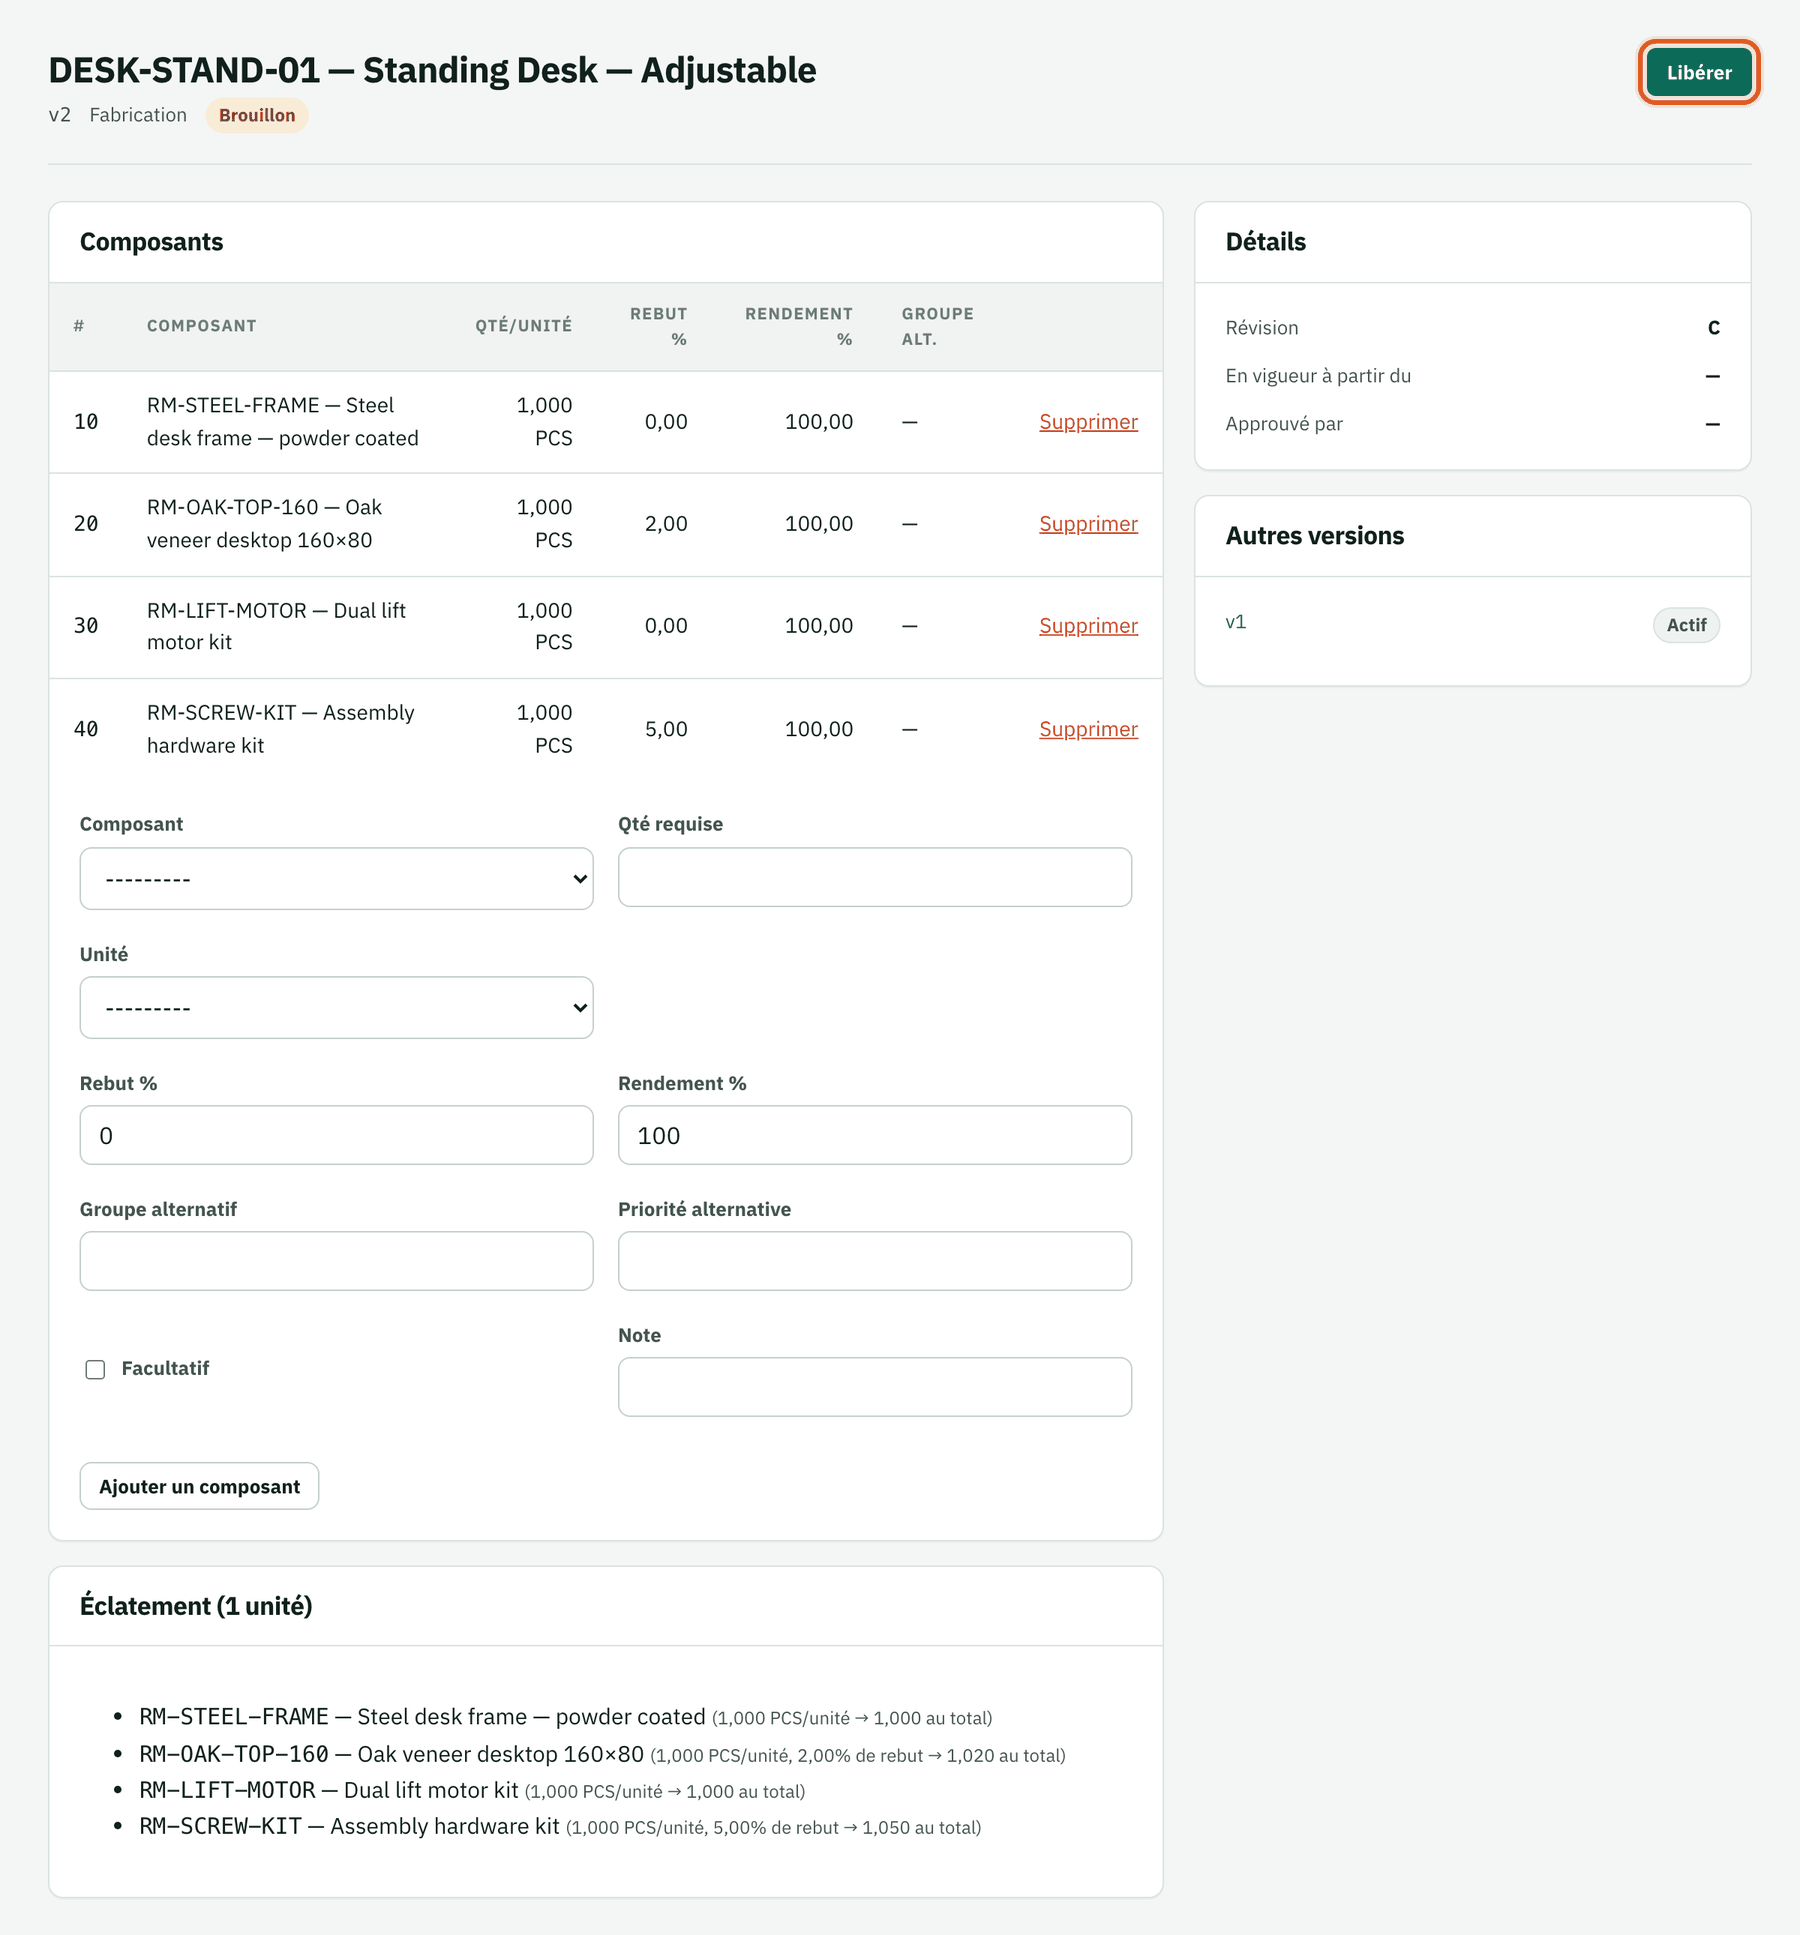The image size is (1800, 1935).
Task: Click Supprimer for RM-SCREW-KIT
Action: tap(1088, 729)
